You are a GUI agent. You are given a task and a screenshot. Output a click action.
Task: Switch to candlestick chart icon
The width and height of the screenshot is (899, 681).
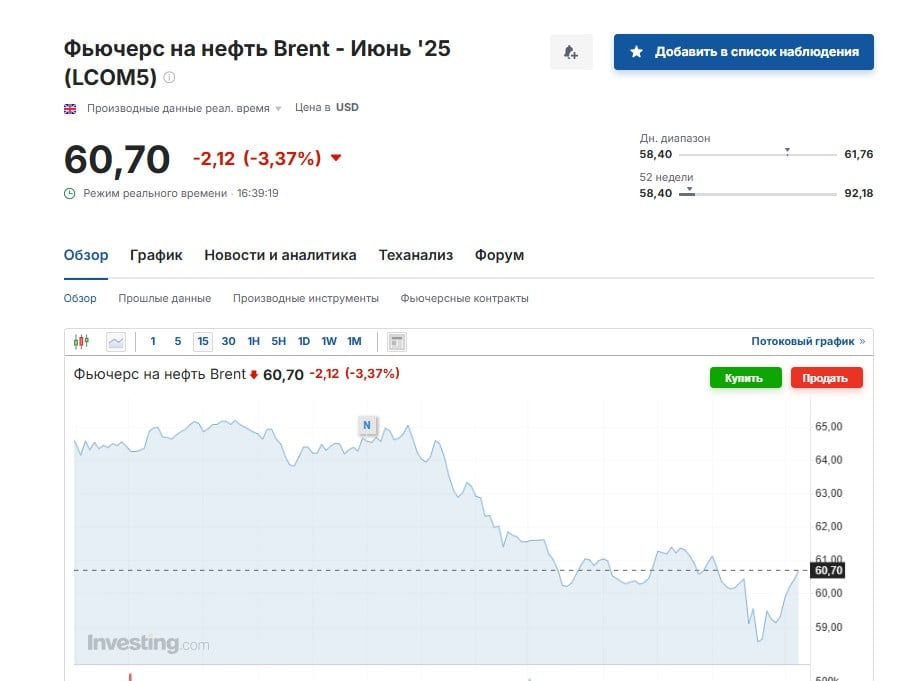(x=81, y=342)
